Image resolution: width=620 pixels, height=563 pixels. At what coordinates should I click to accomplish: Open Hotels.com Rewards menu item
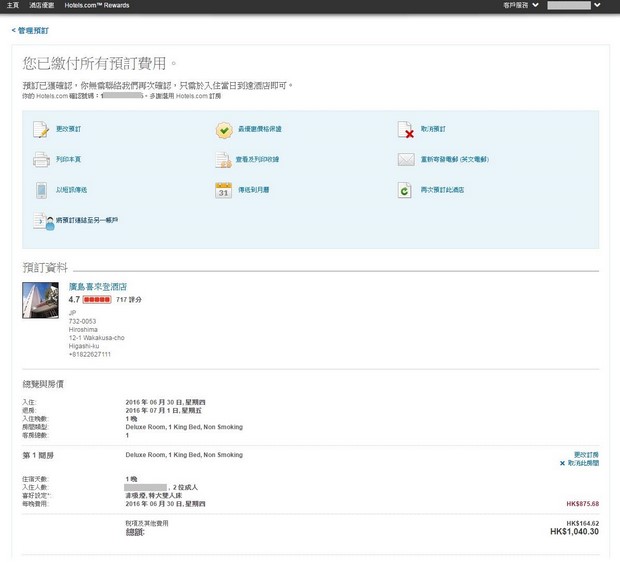pyautogui.click(x=97, y=5)
